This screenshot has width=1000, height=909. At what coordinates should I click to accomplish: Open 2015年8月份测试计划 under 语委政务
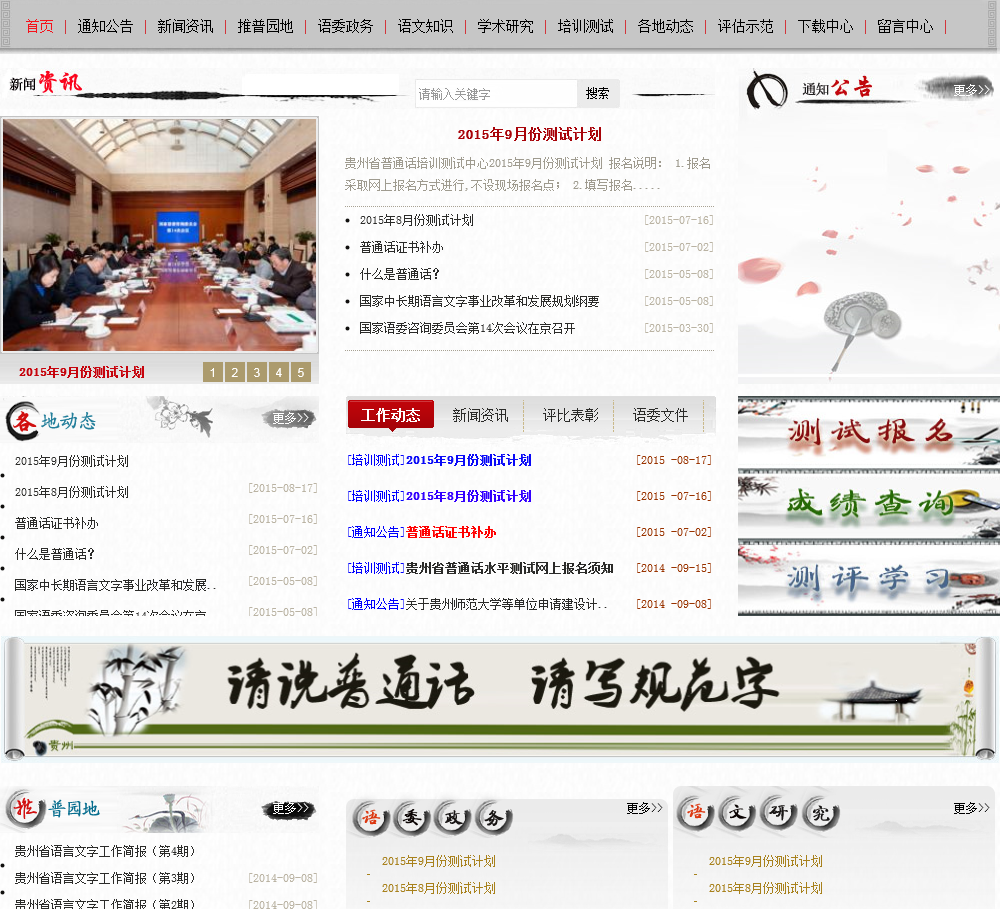pyautogui.click(x=439, y=889)
